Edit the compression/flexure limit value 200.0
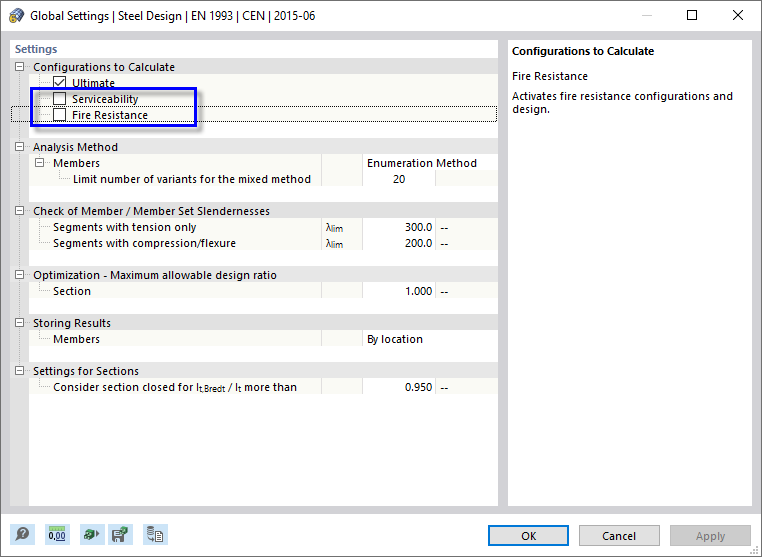This screenshot has width=762, height=557. [399, 243]
